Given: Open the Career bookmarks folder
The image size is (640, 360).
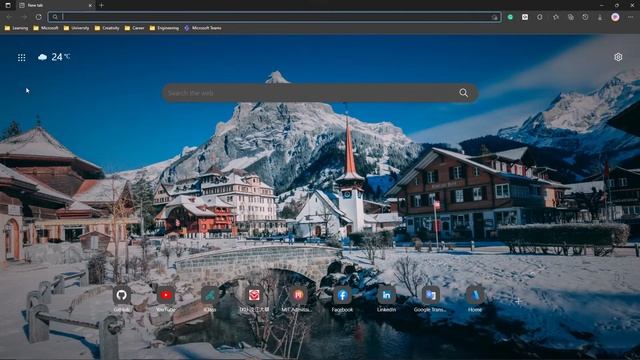Looking at the screenshot, I should point(134,28).
